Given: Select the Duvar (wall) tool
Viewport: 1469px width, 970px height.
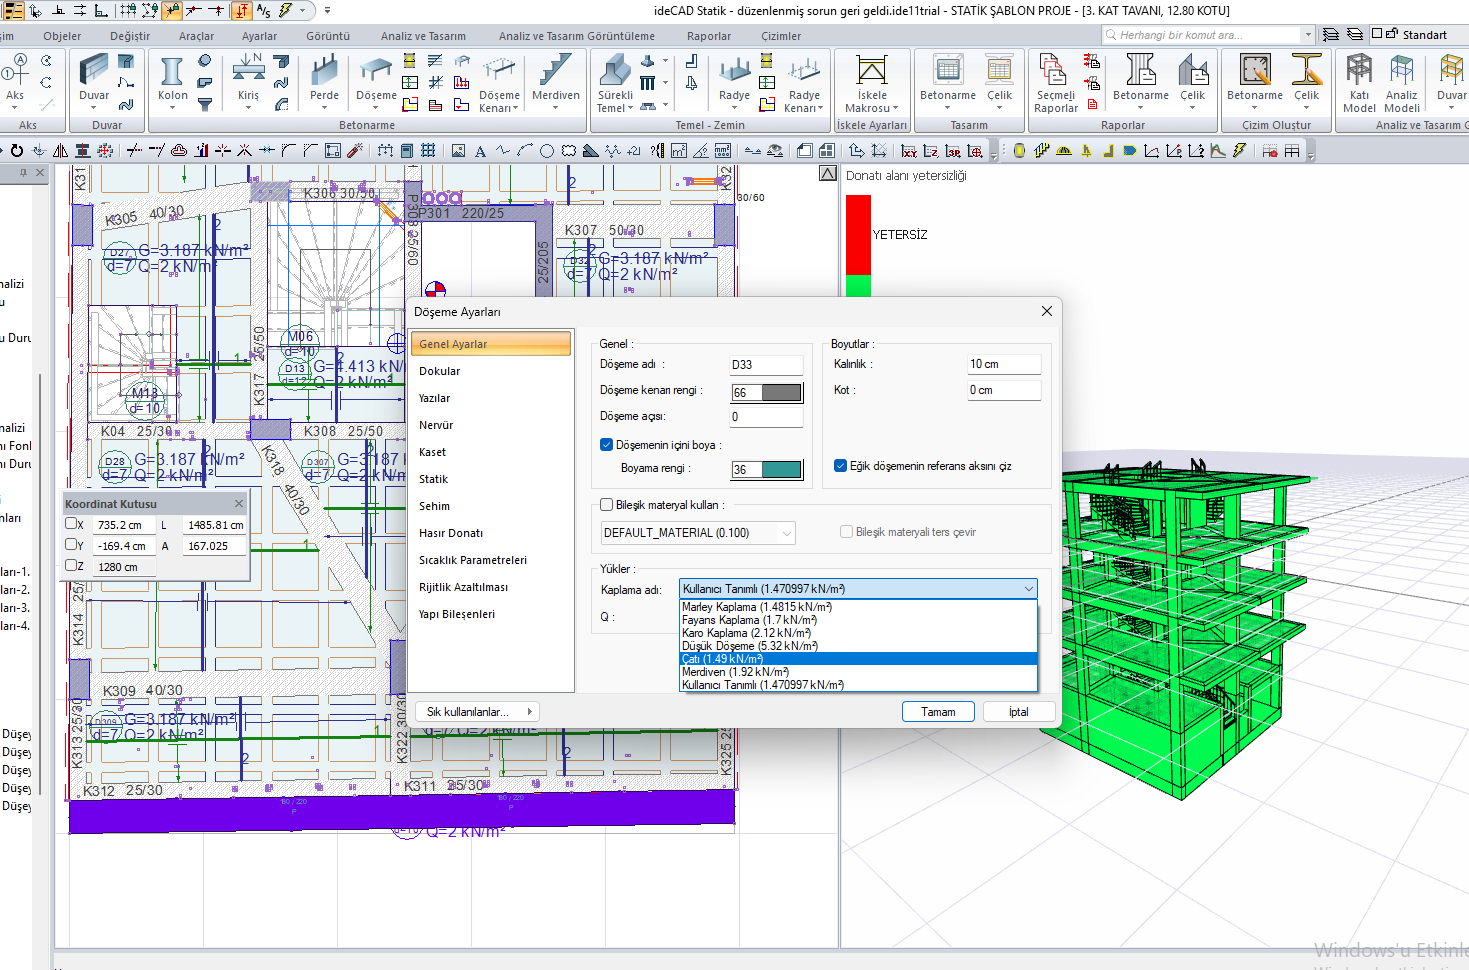Looking at the screenshot, I should tap(94, 80).
